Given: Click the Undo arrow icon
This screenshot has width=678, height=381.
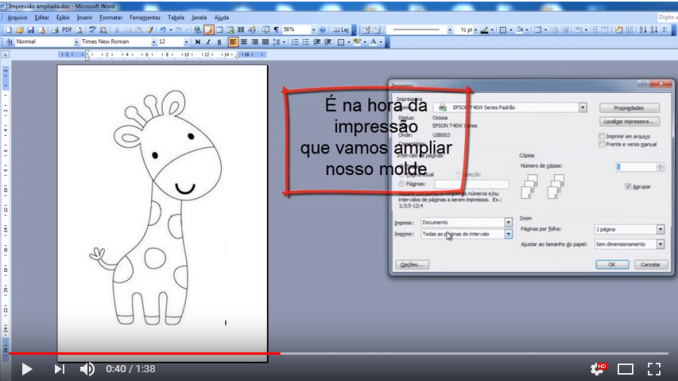Looking at the screenshot, I should (163, 30).
